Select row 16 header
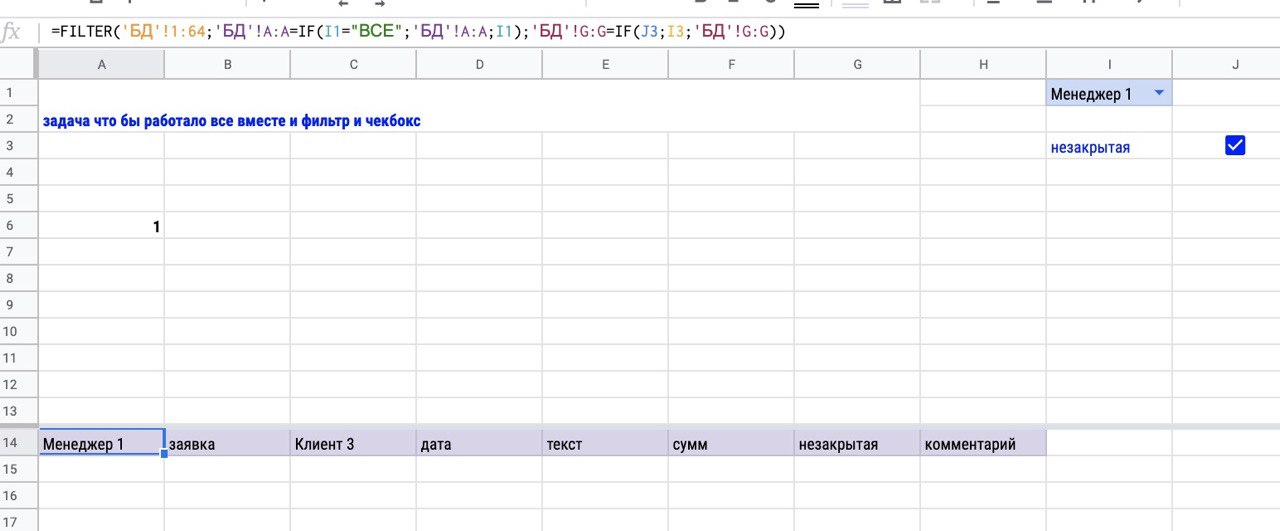1280x531 pixels. click(x=18, y=496)
